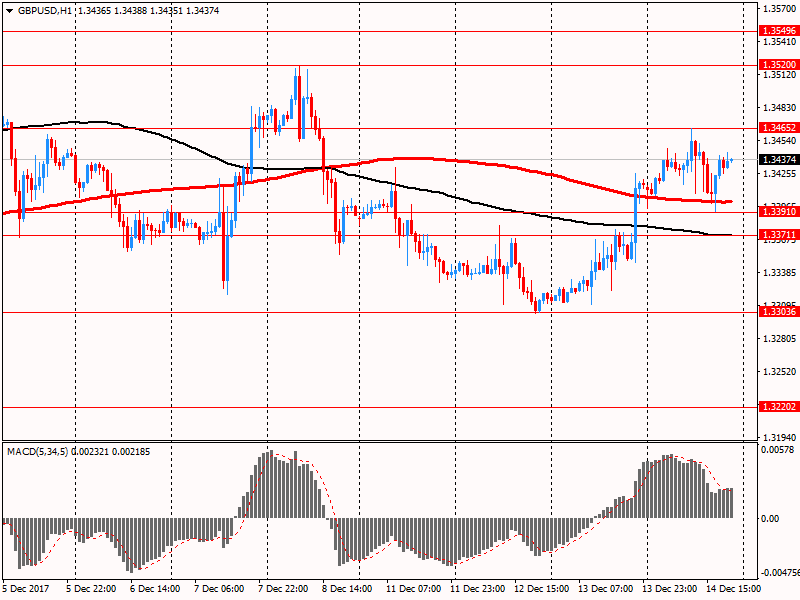This screenshot has width=800, height=600.
Task: Select the 1.35200 price level label
Action: click(779, 64)
